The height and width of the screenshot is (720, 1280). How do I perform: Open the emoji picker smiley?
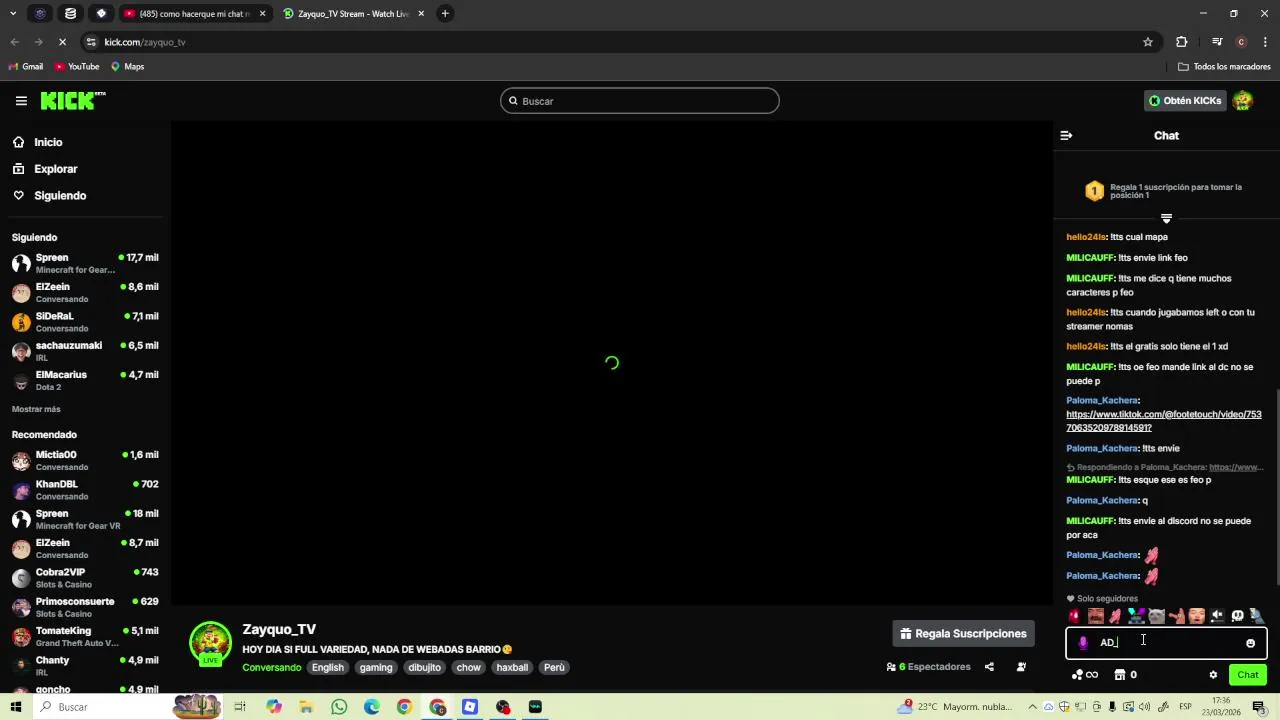[1250, 643]
